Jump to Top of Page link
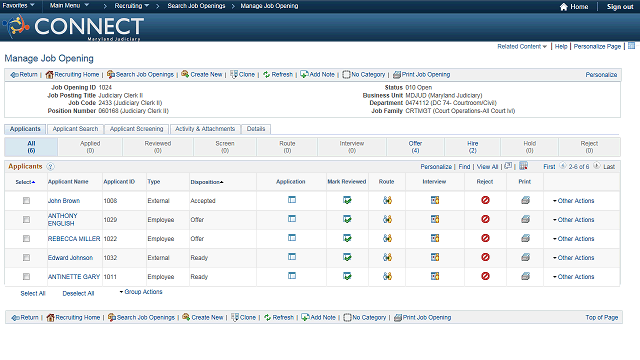 [602, 318]
